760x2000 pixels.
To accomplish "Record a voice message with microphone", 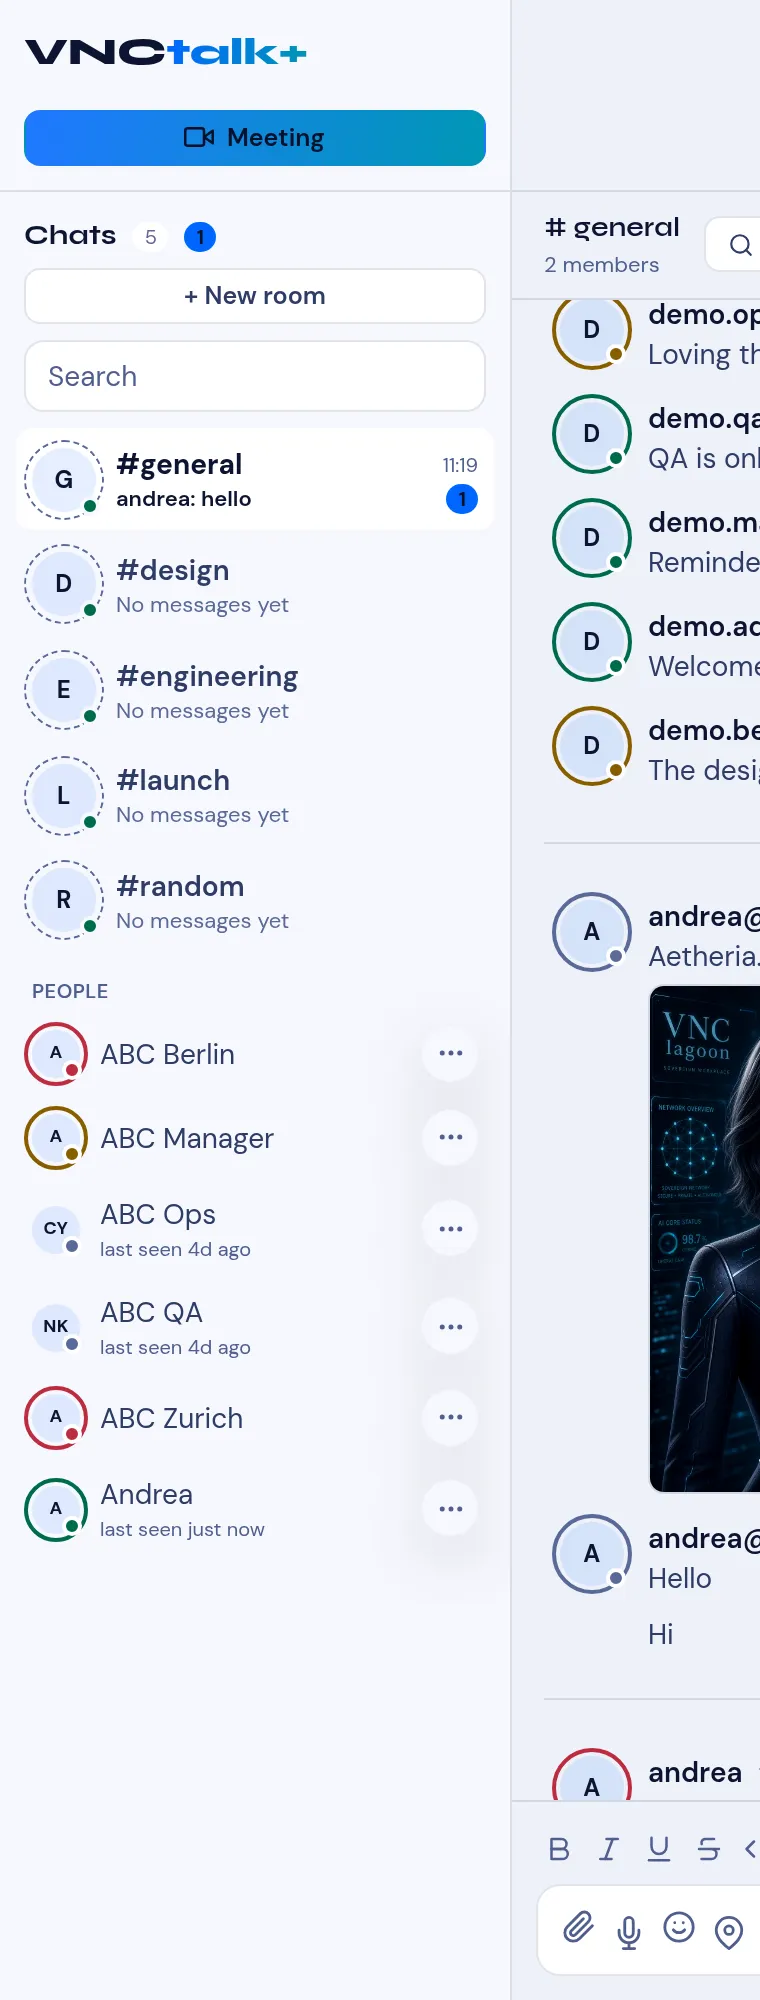I will pos(629,1931).
